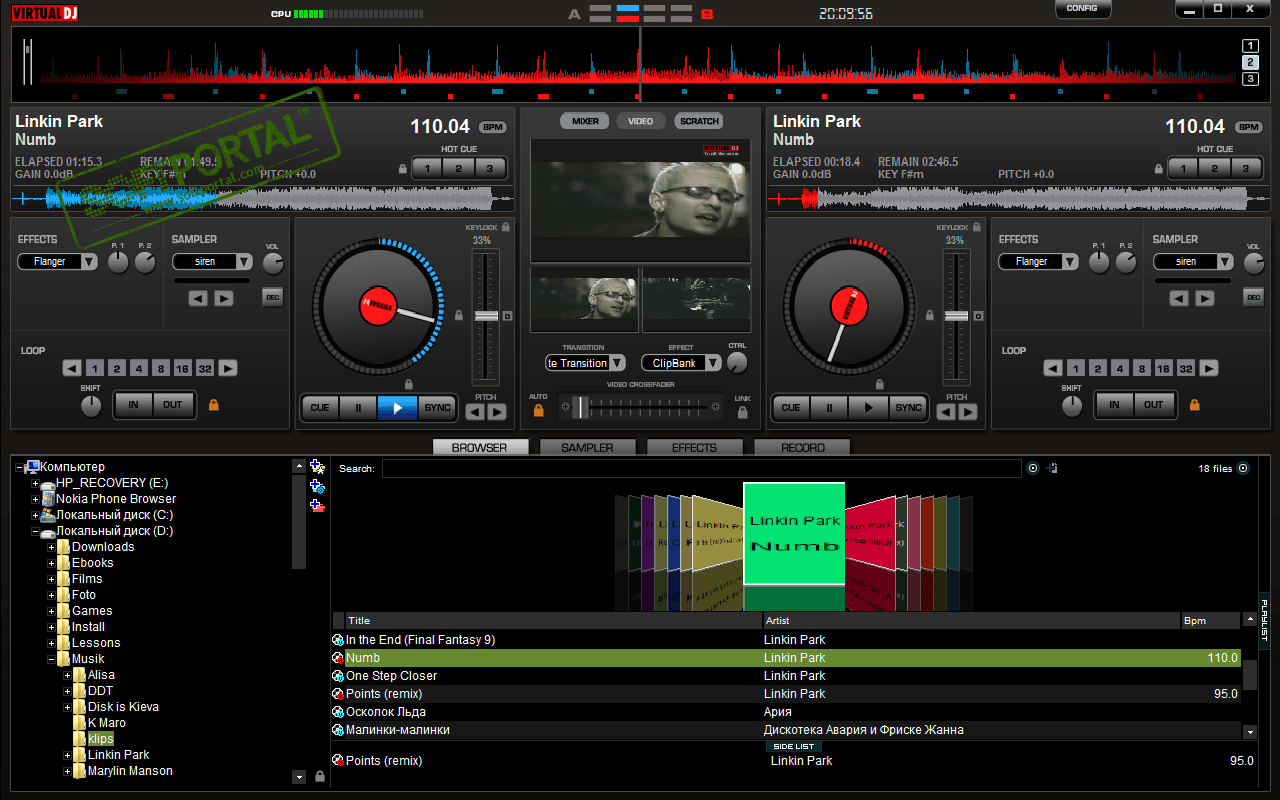The image size is (1280, 800).
Task: Click the Numb cover art thumbnail
Action: 794,533
